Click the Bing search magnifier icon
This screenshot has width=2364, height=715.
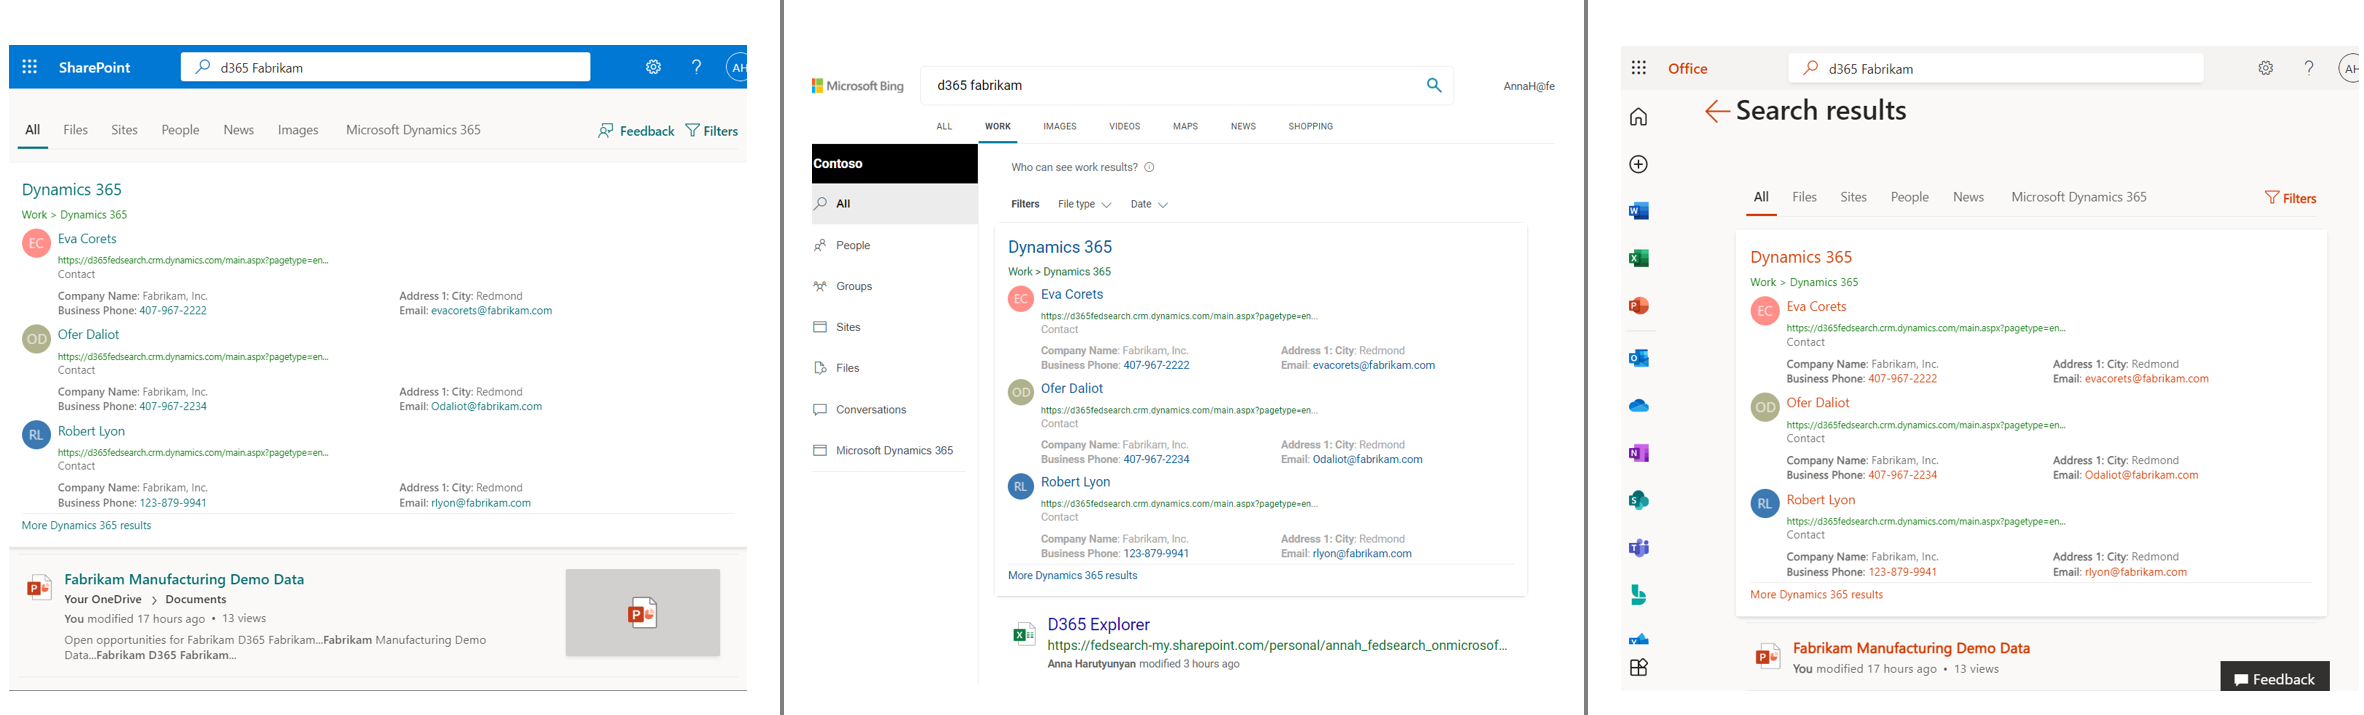(1434, 85)
